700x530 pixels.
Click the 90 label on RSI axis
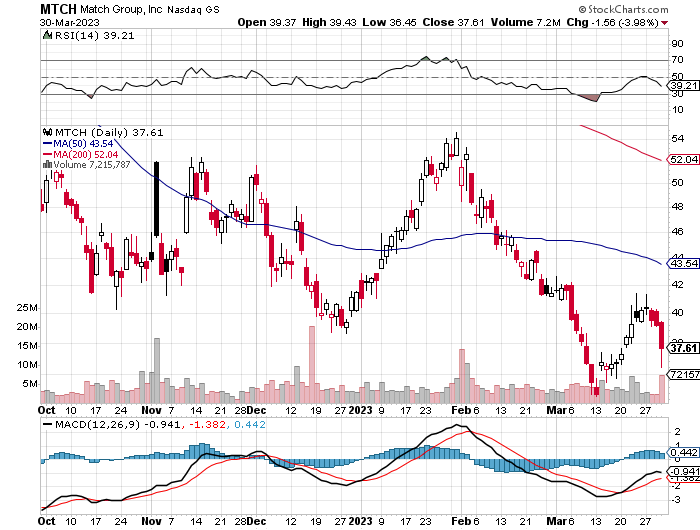pyautogui.click(x=677, y=43)
